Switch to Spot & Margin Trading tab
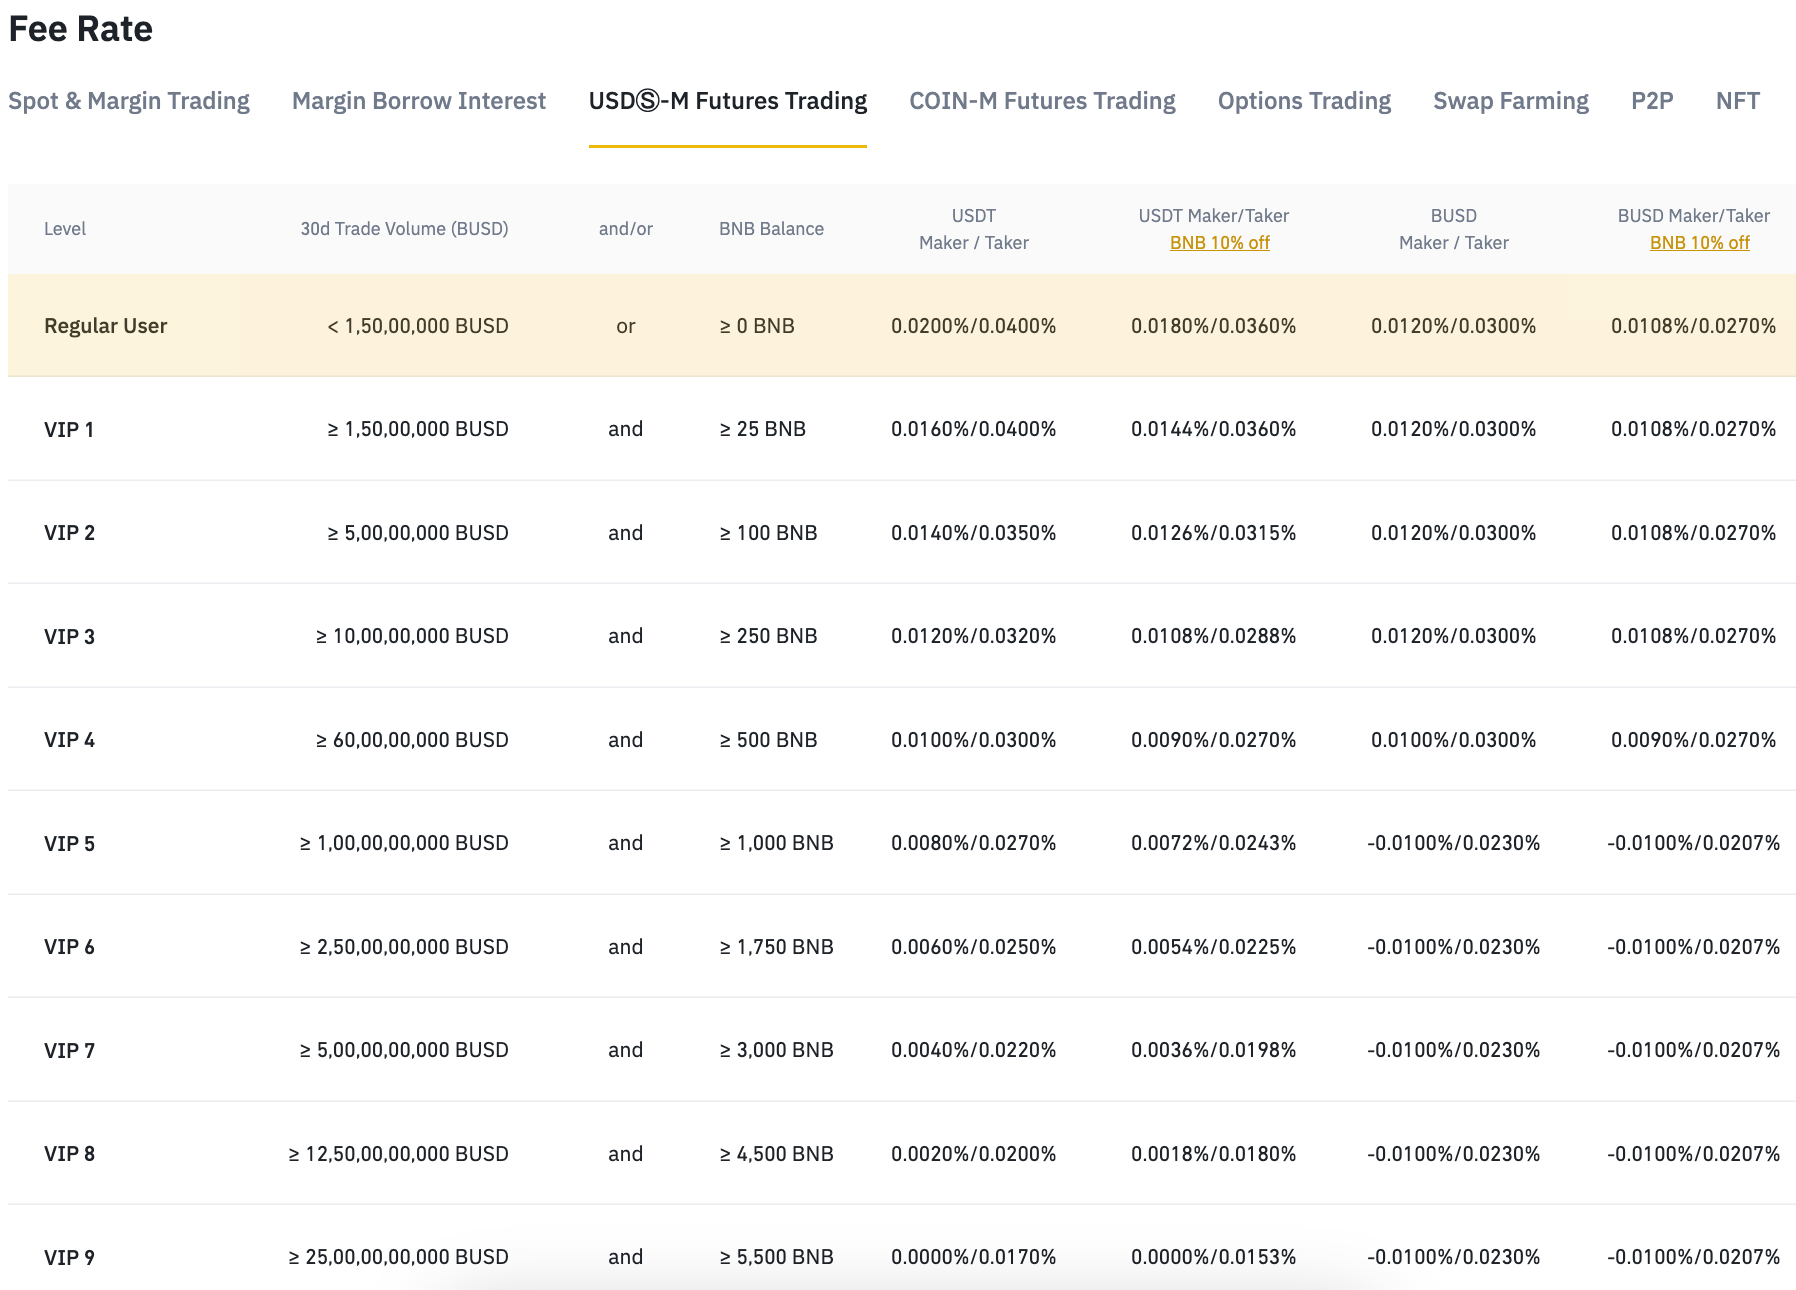Viewport: 1796px width, 1290px height. point(129,101)
